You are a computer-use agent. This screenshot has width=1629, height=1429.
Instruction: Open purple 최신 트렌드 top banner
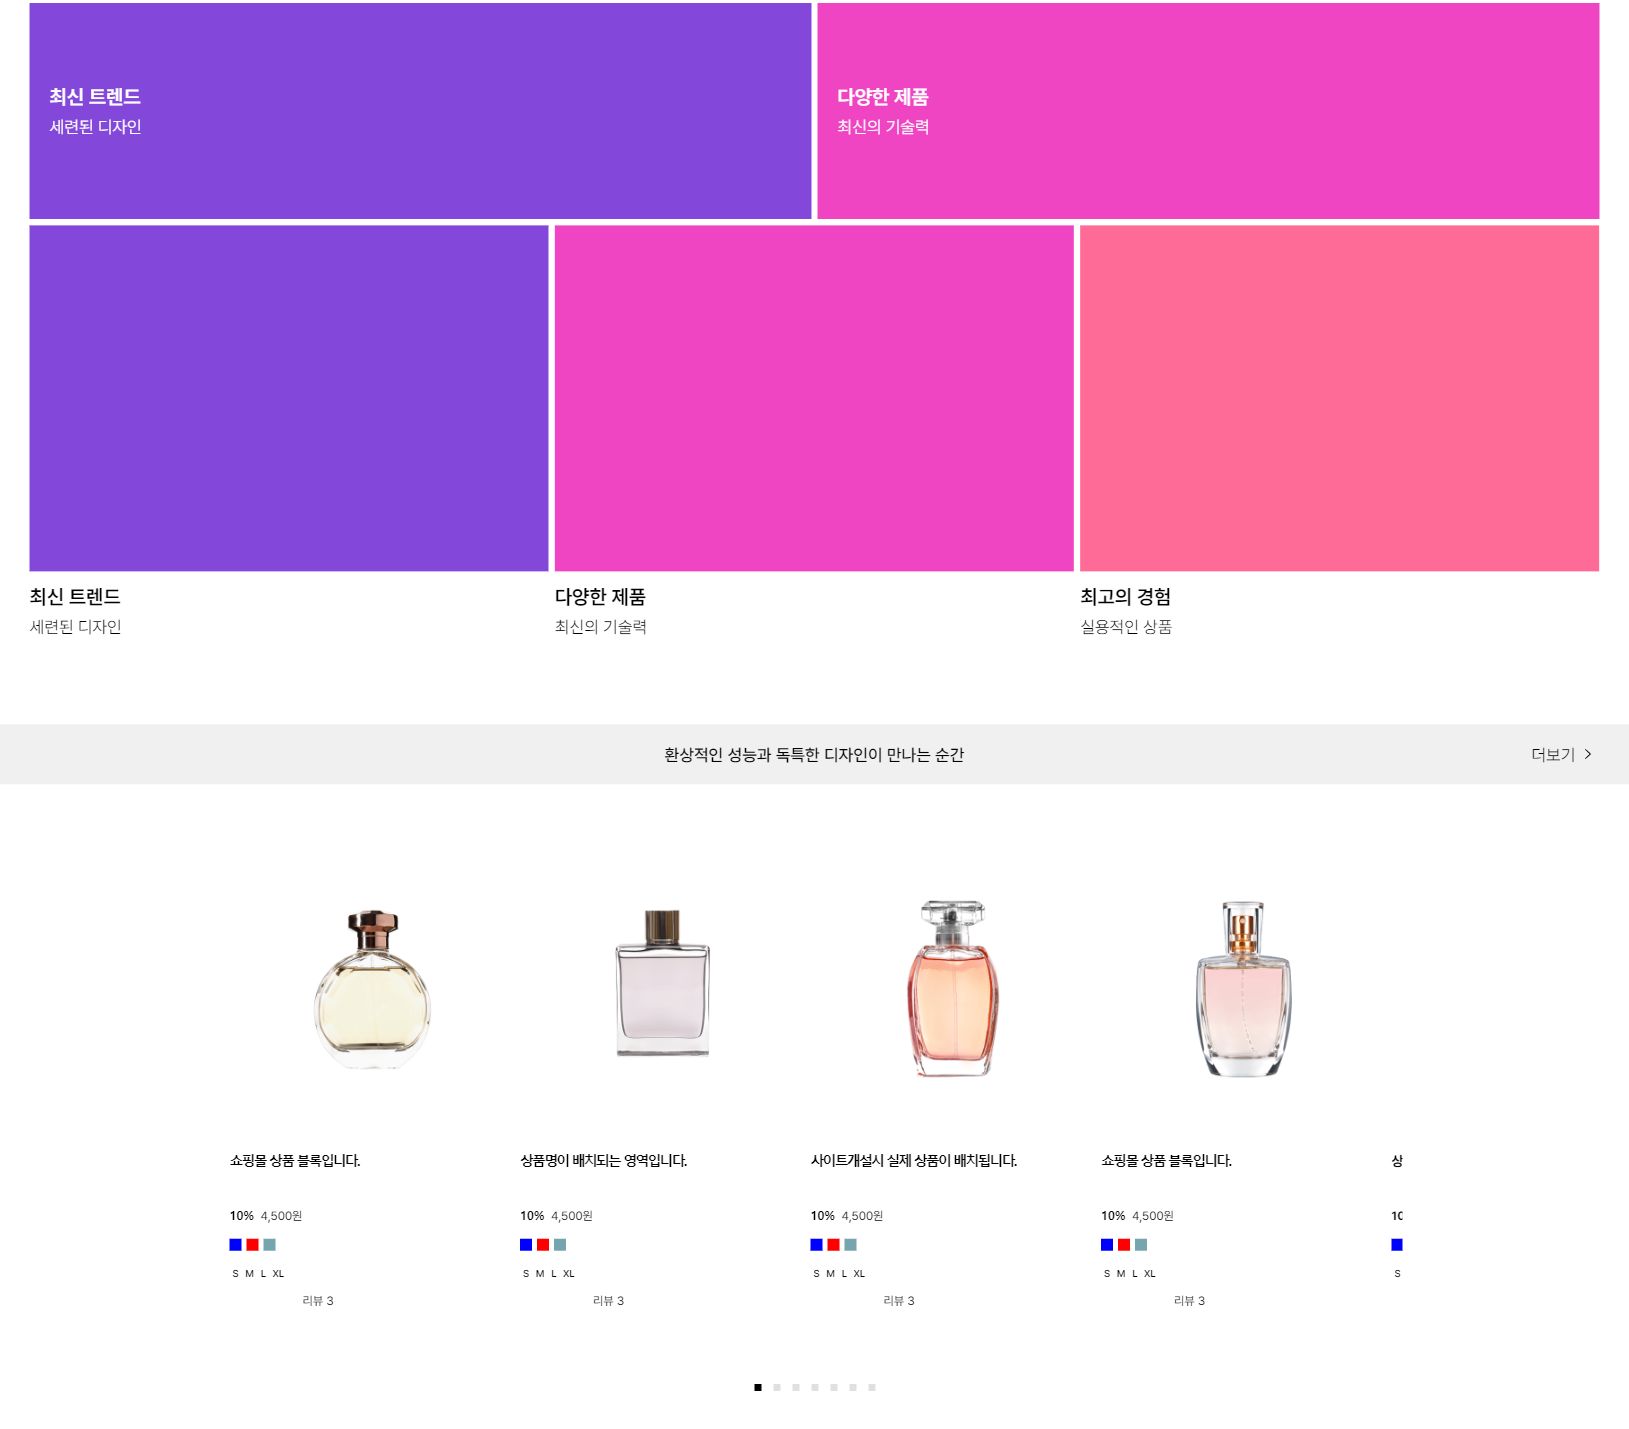coord(420,111)
